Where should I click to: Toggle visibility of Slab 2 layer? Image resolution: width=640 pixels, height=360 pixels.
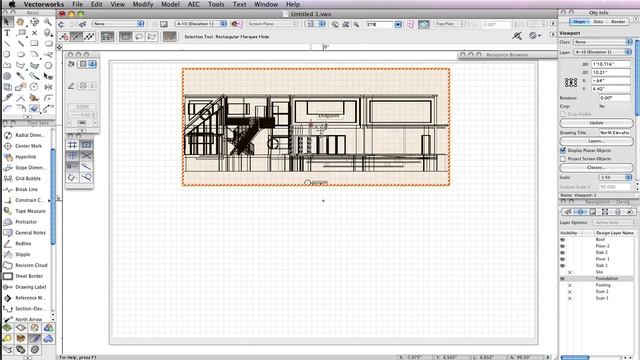pos(563,253)
